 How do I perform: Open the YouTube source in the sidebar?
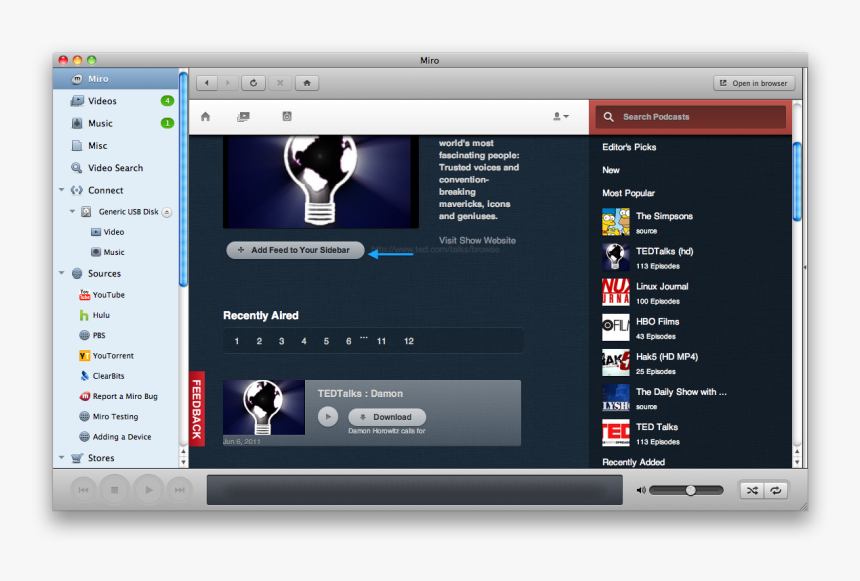click(x=104, y=294)
